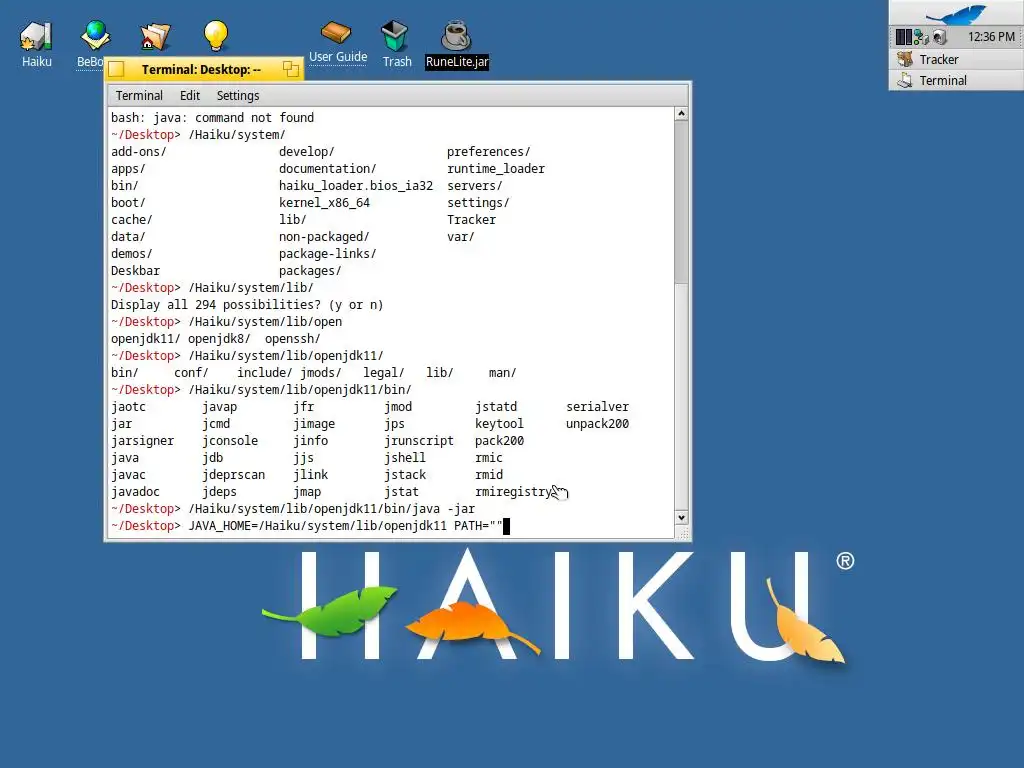Click the terminal vertical scrollbar thumb
This screenshot has height=768, width=1024.
[x=681, y=202]
